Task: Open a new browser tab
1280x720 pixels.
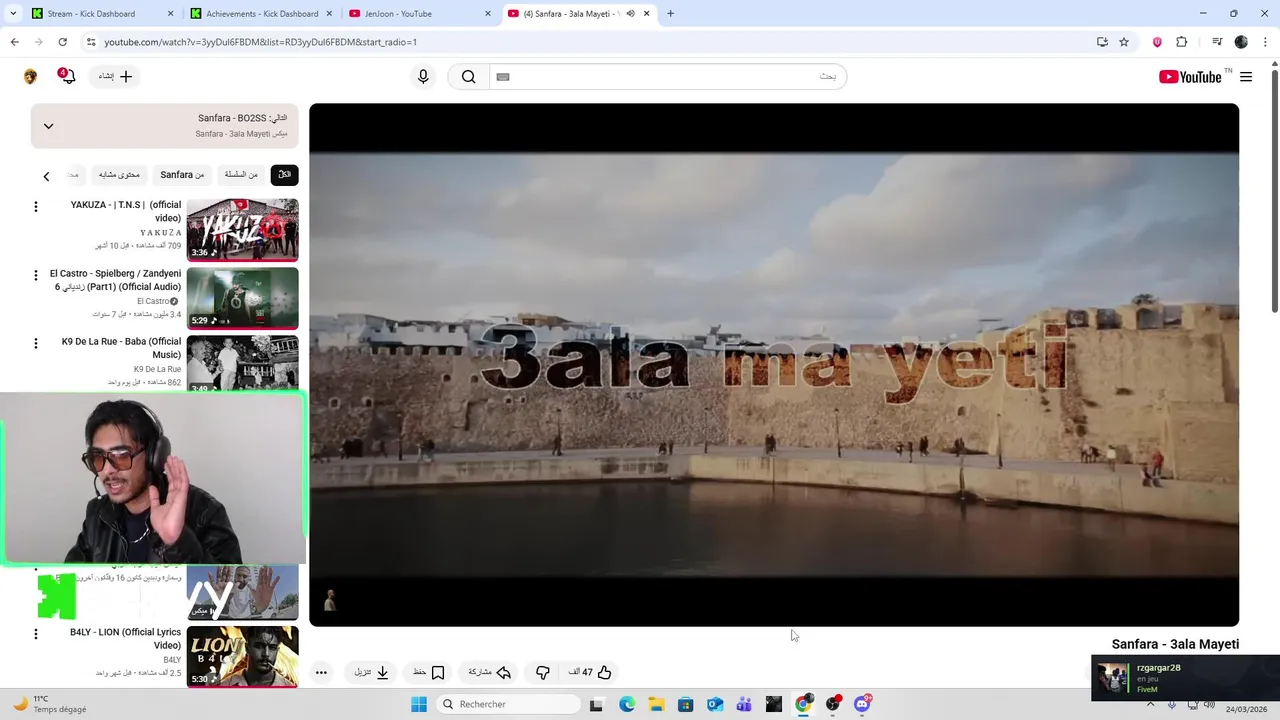Action: [x=670, y=14]
